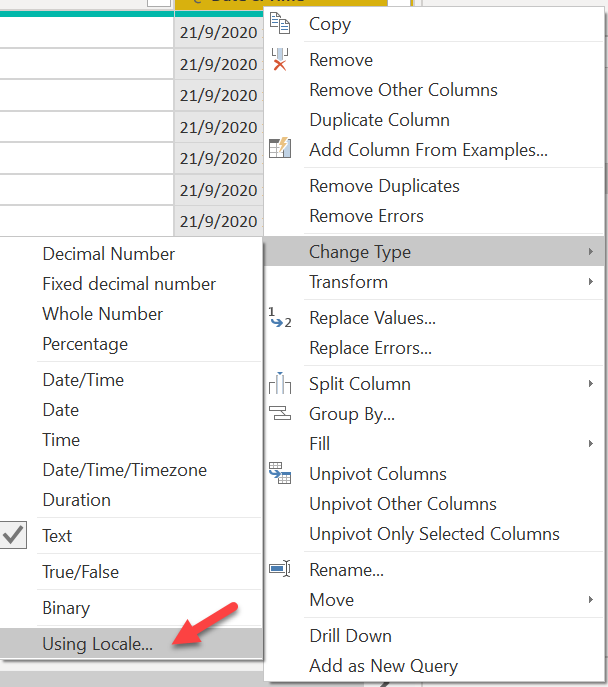Click the Group By icon
This screenshot has height=687, width=608.
279,413
